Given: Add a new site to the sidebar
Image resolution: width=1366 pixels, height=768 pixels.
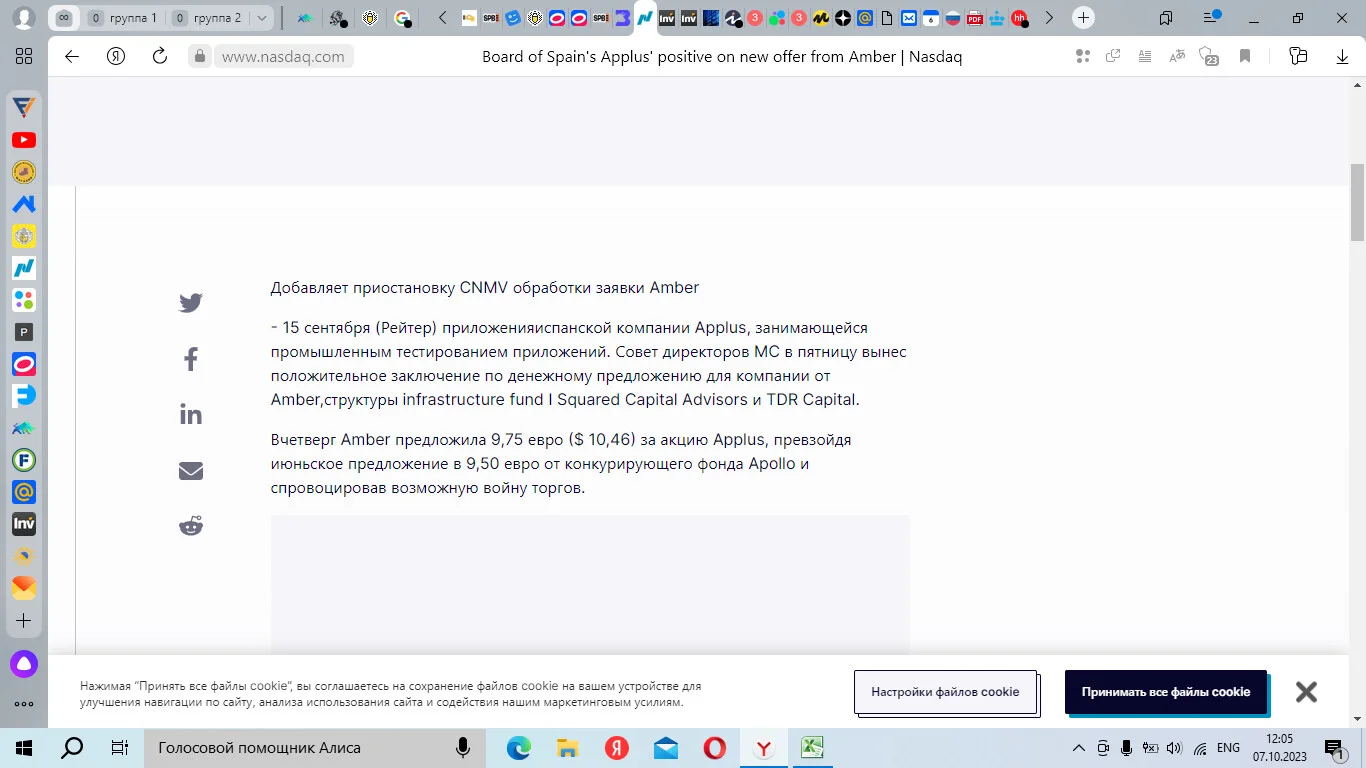Looking at the screenshot, I should (24, 620).
